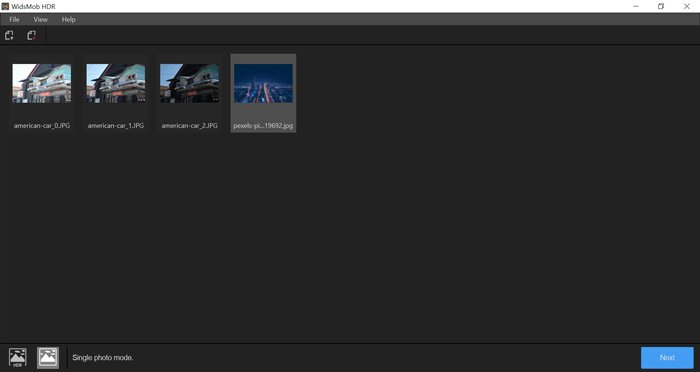Screen dimensions: 700x372
Task: Open the File menu
Action: click(x=14, y=20)
